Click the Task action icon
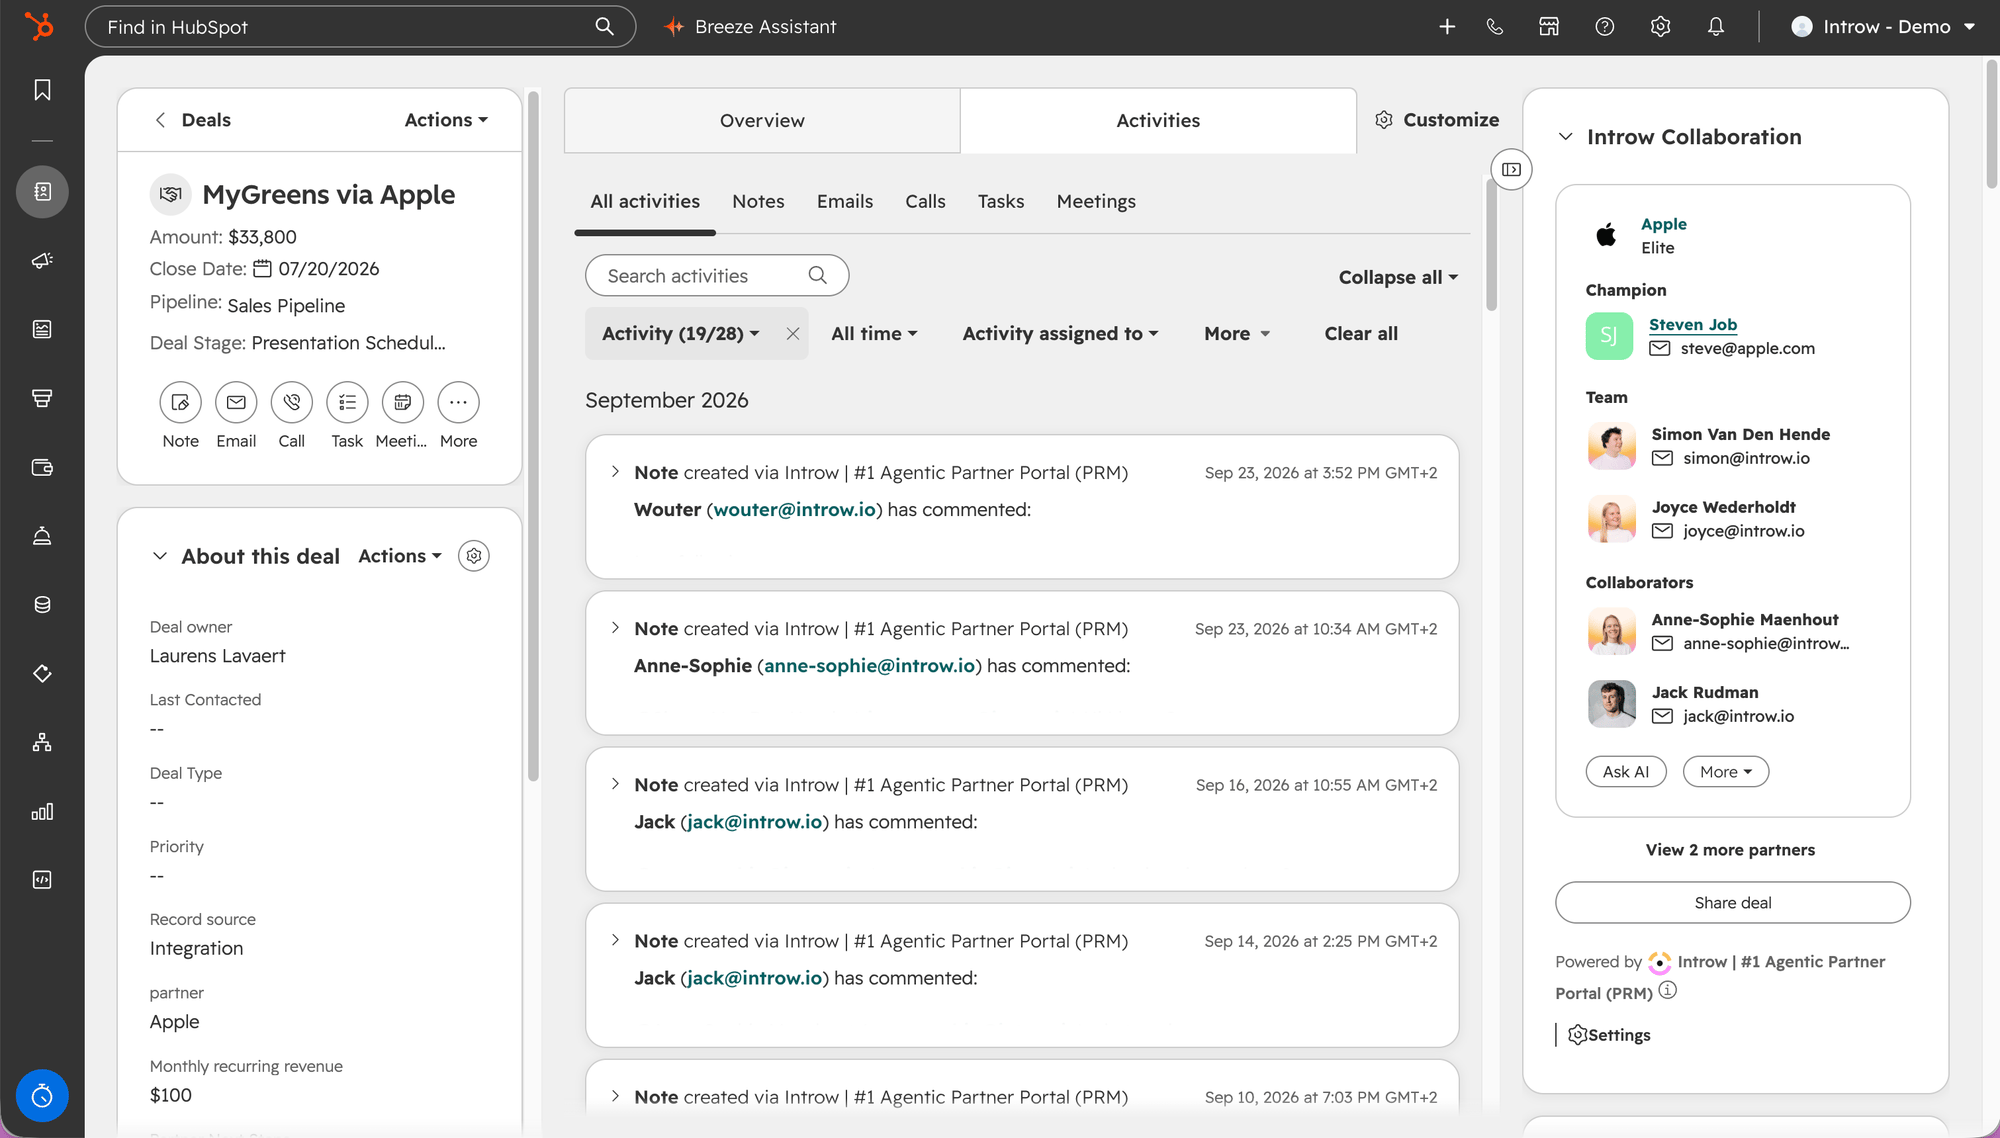Image resolution: width=2000 pixels, height=1138 pixels. pos(347,402)
